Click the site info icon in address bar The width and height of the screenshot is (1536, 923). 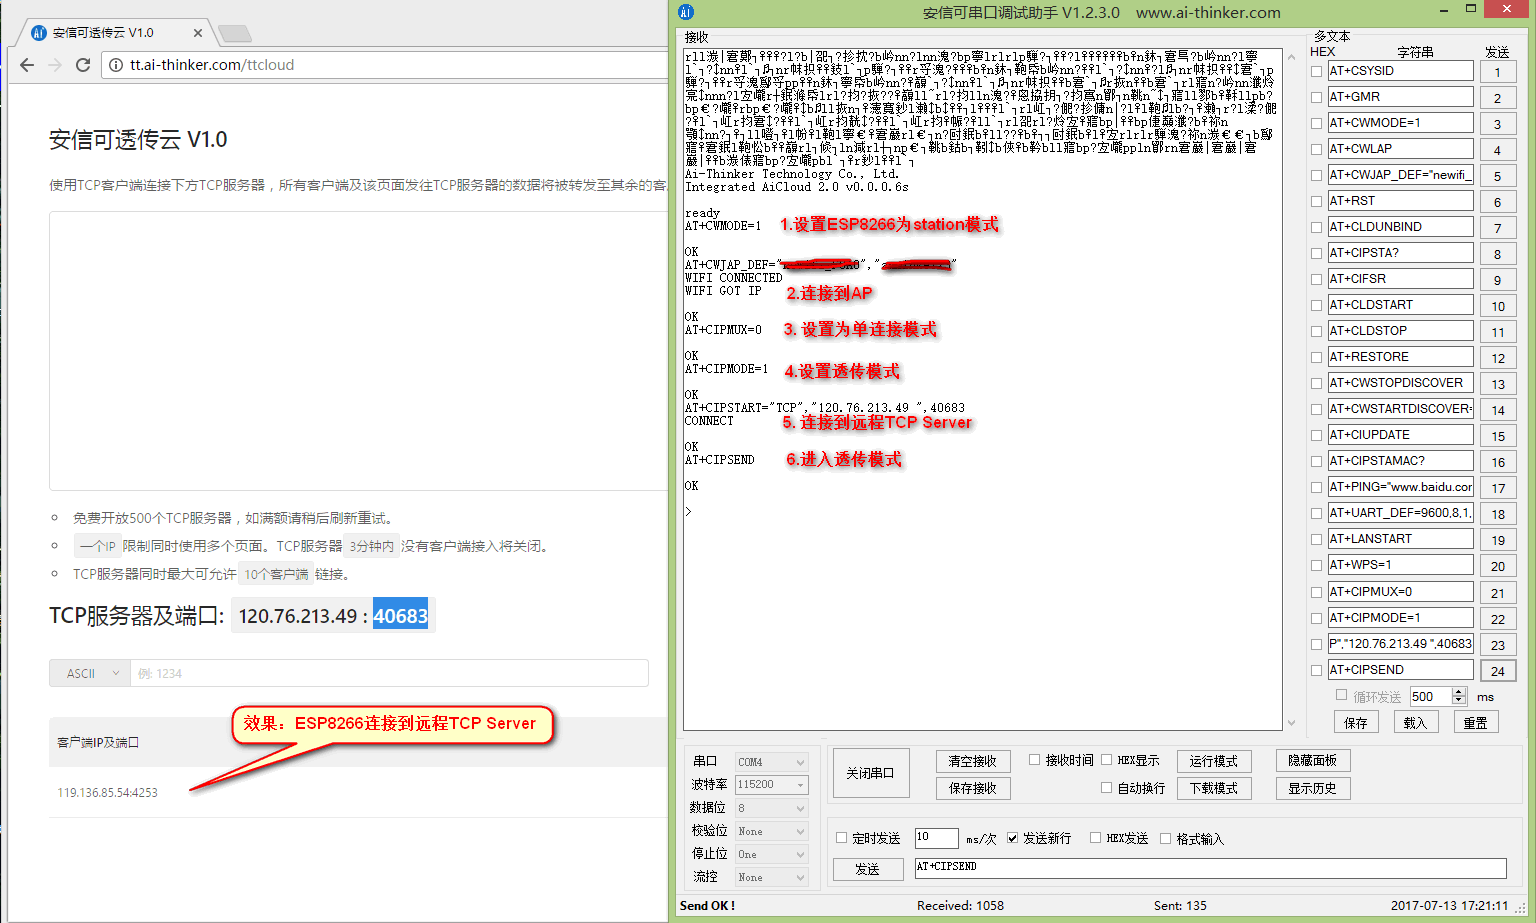116,65
